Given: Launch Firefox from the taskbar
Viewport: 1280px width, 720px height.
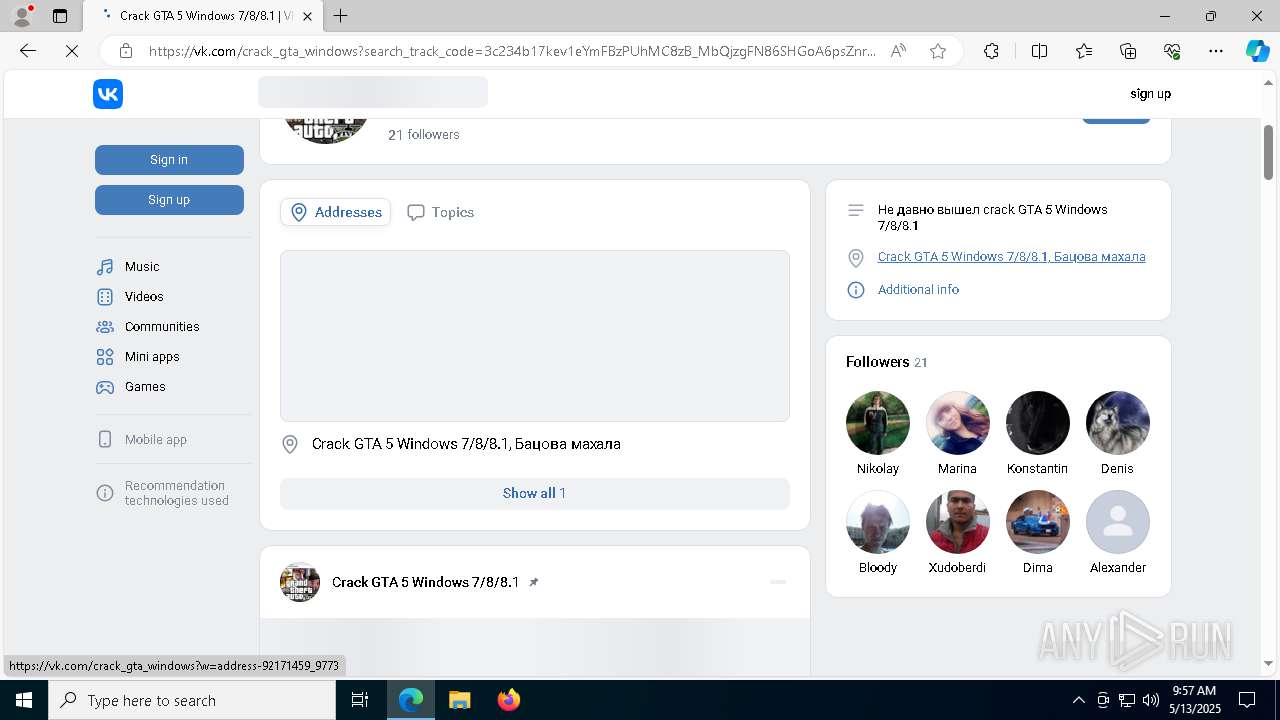Looking at the screenshot, I should coord(508,700).
